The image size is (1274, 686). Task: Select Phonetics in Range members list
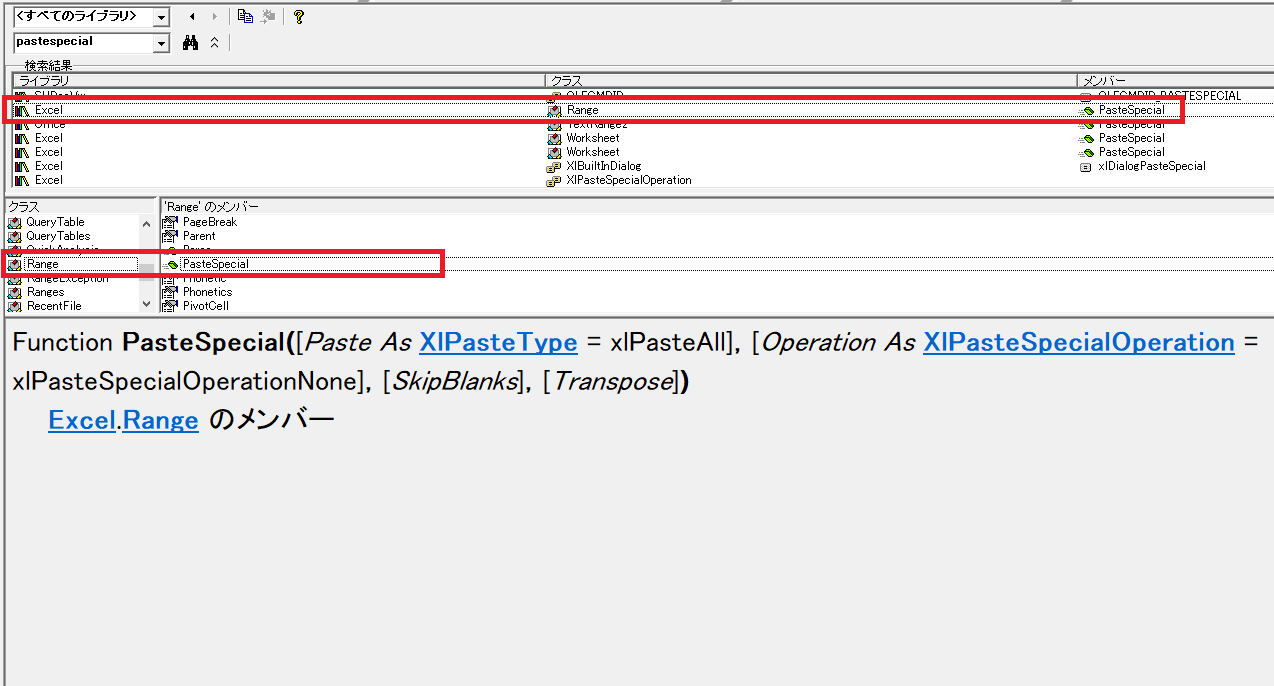(207, 292)
